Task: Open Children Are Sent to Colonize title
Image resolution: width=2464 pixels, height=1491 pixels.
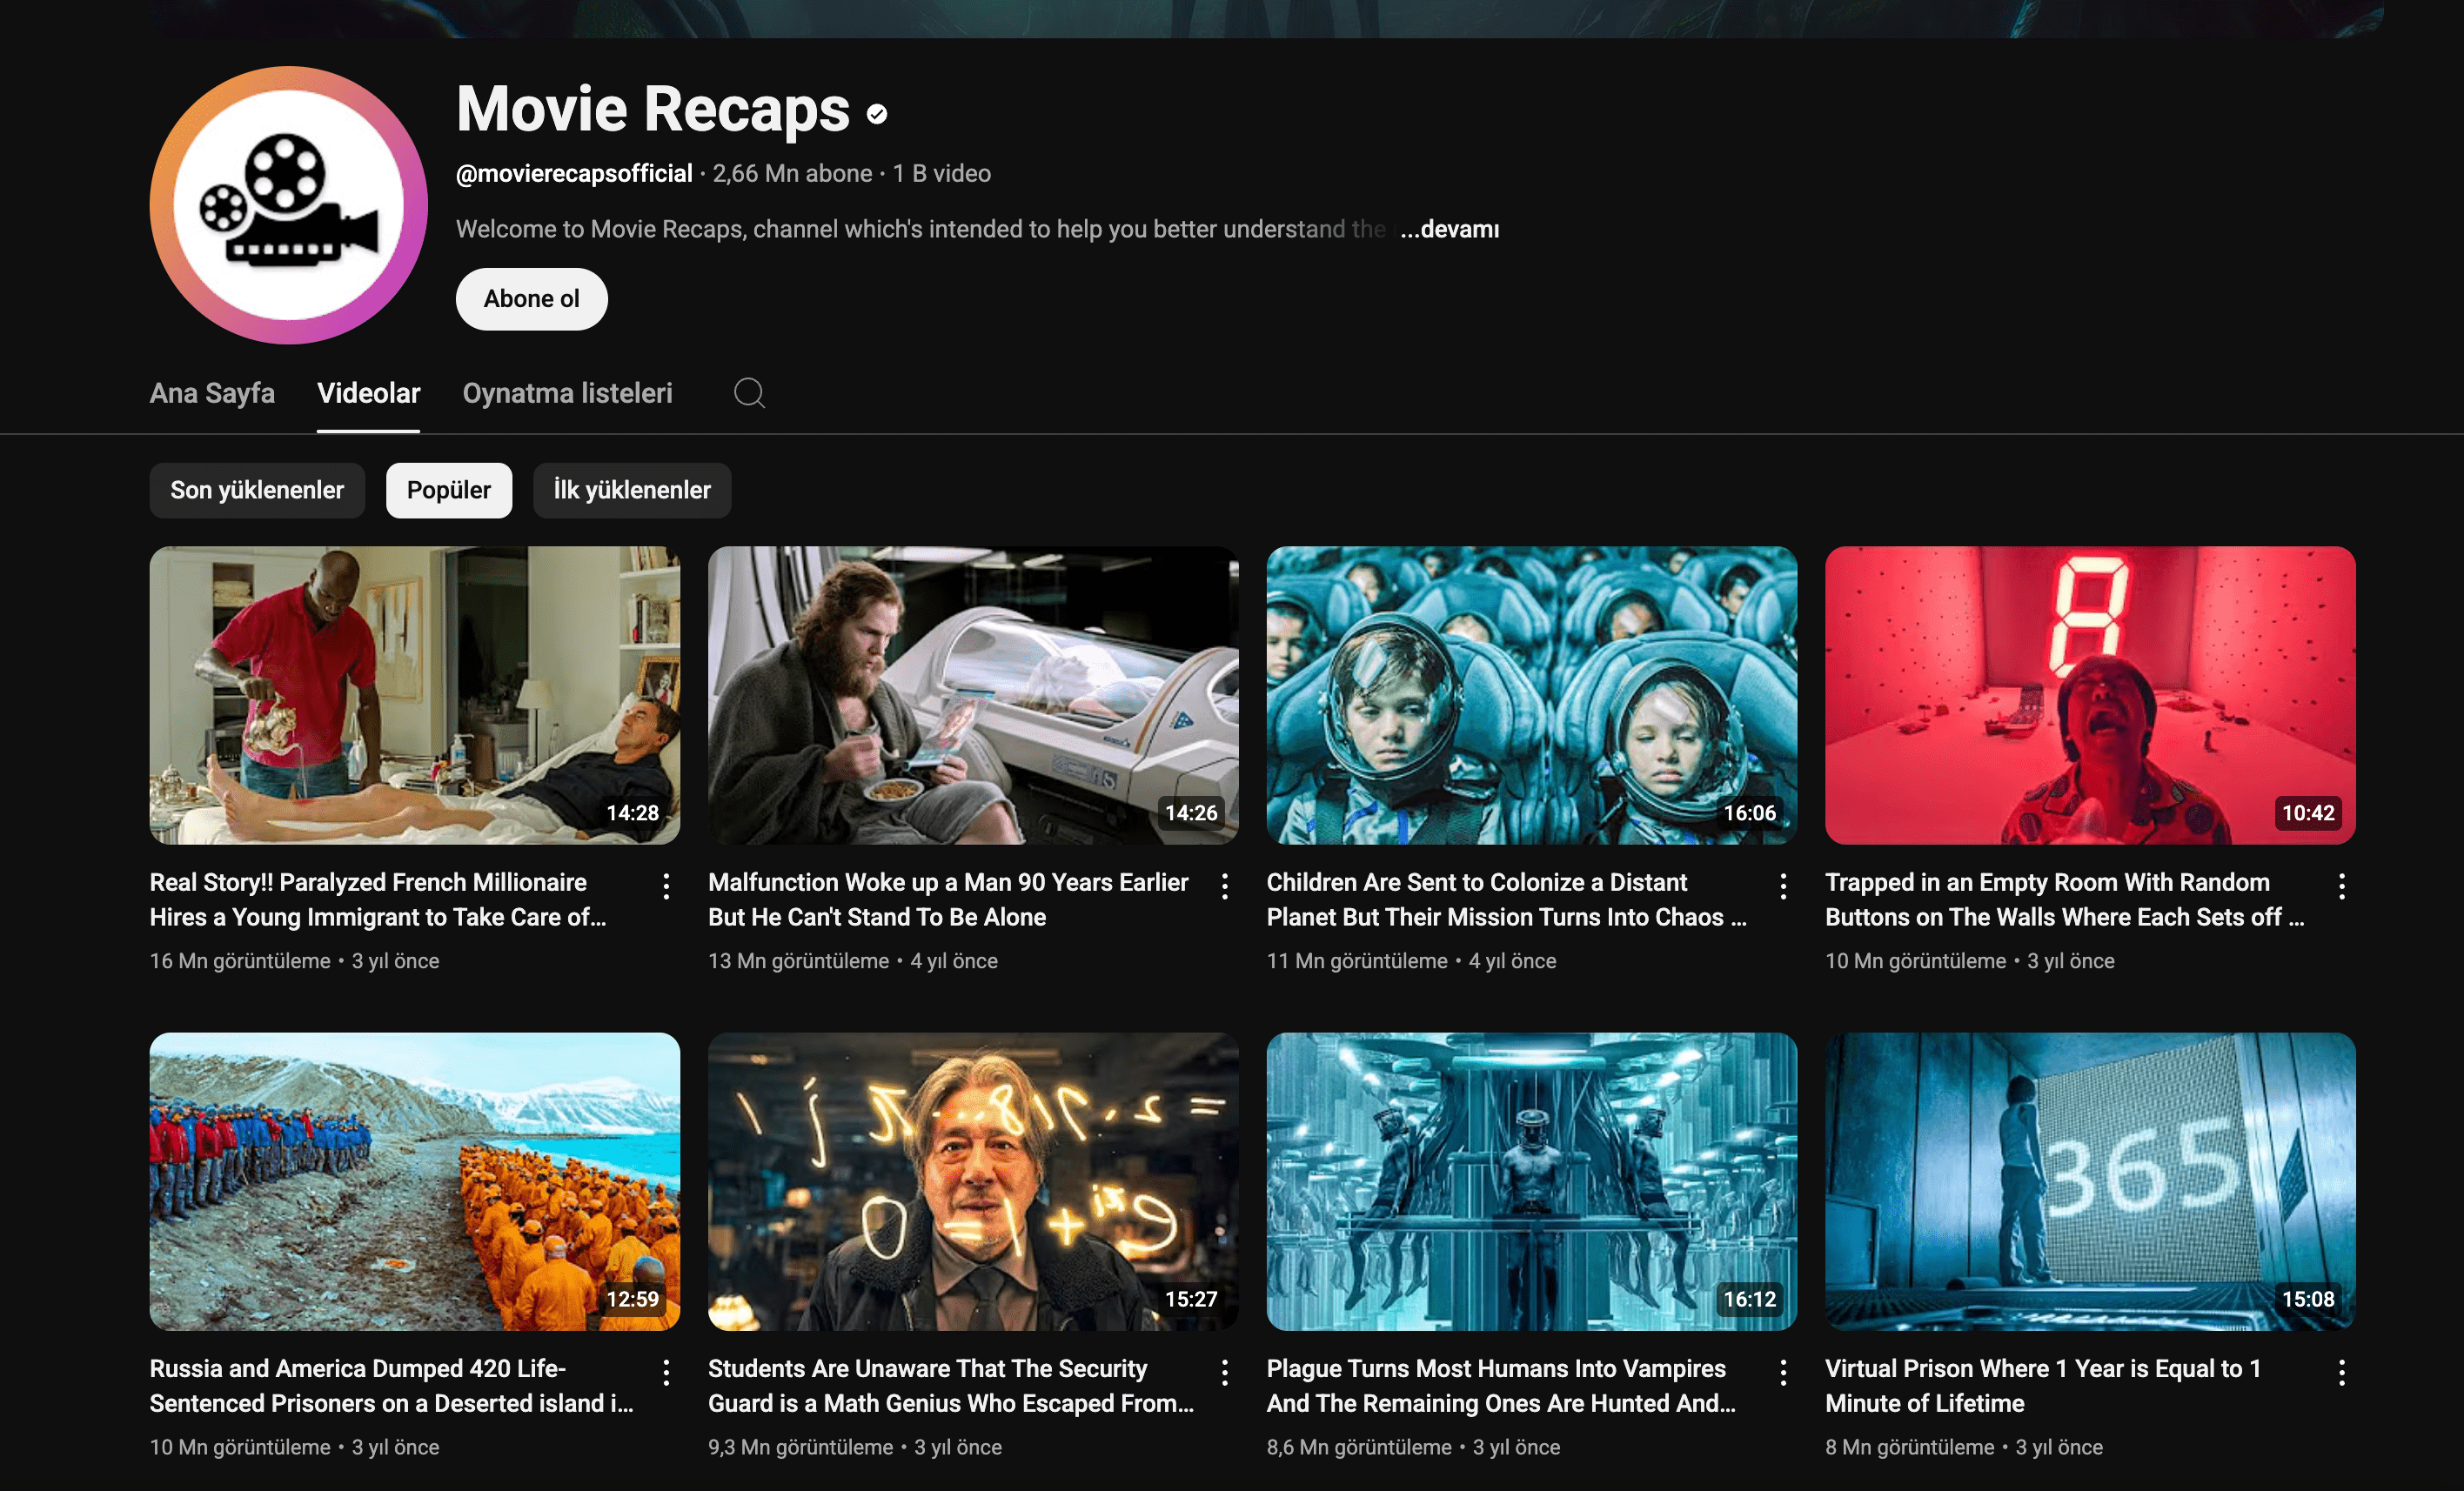Action: click(1506, 899)
